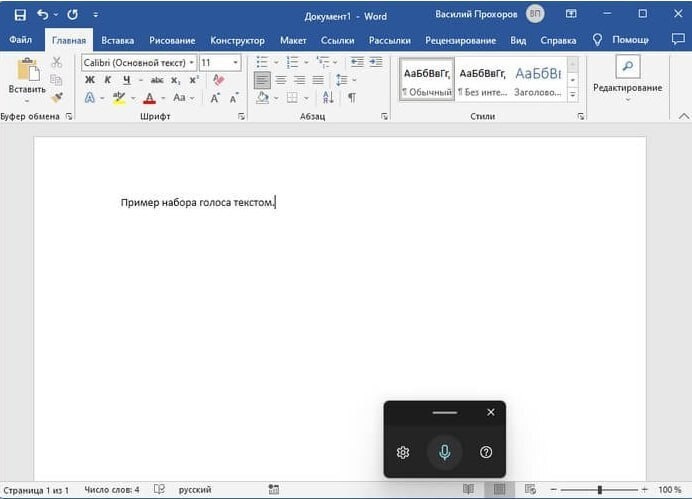Image resolution: width=692 pixels, height=499 pixels.
Task: Apply yellow text highlight color
Action: tap(119, 98)
